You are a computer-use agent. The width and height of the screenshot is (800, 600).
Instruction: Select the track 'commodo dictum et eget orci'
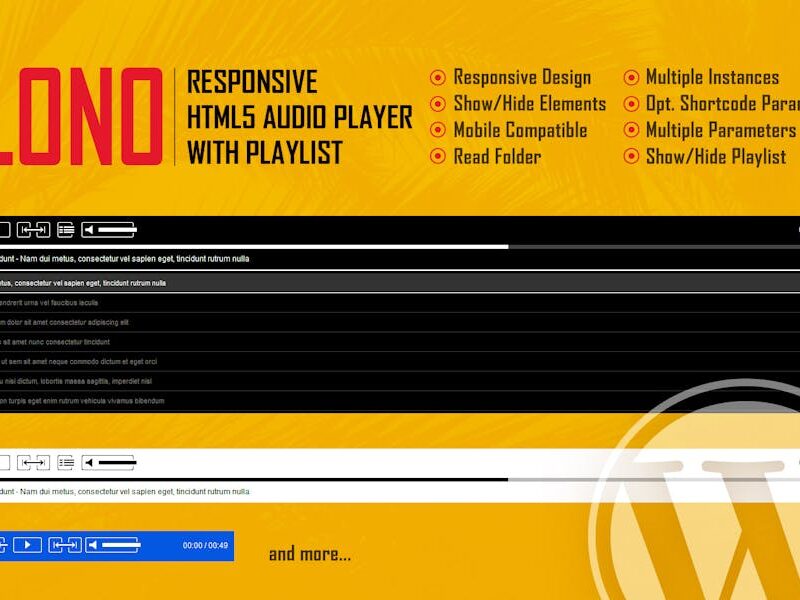point(400,362)
